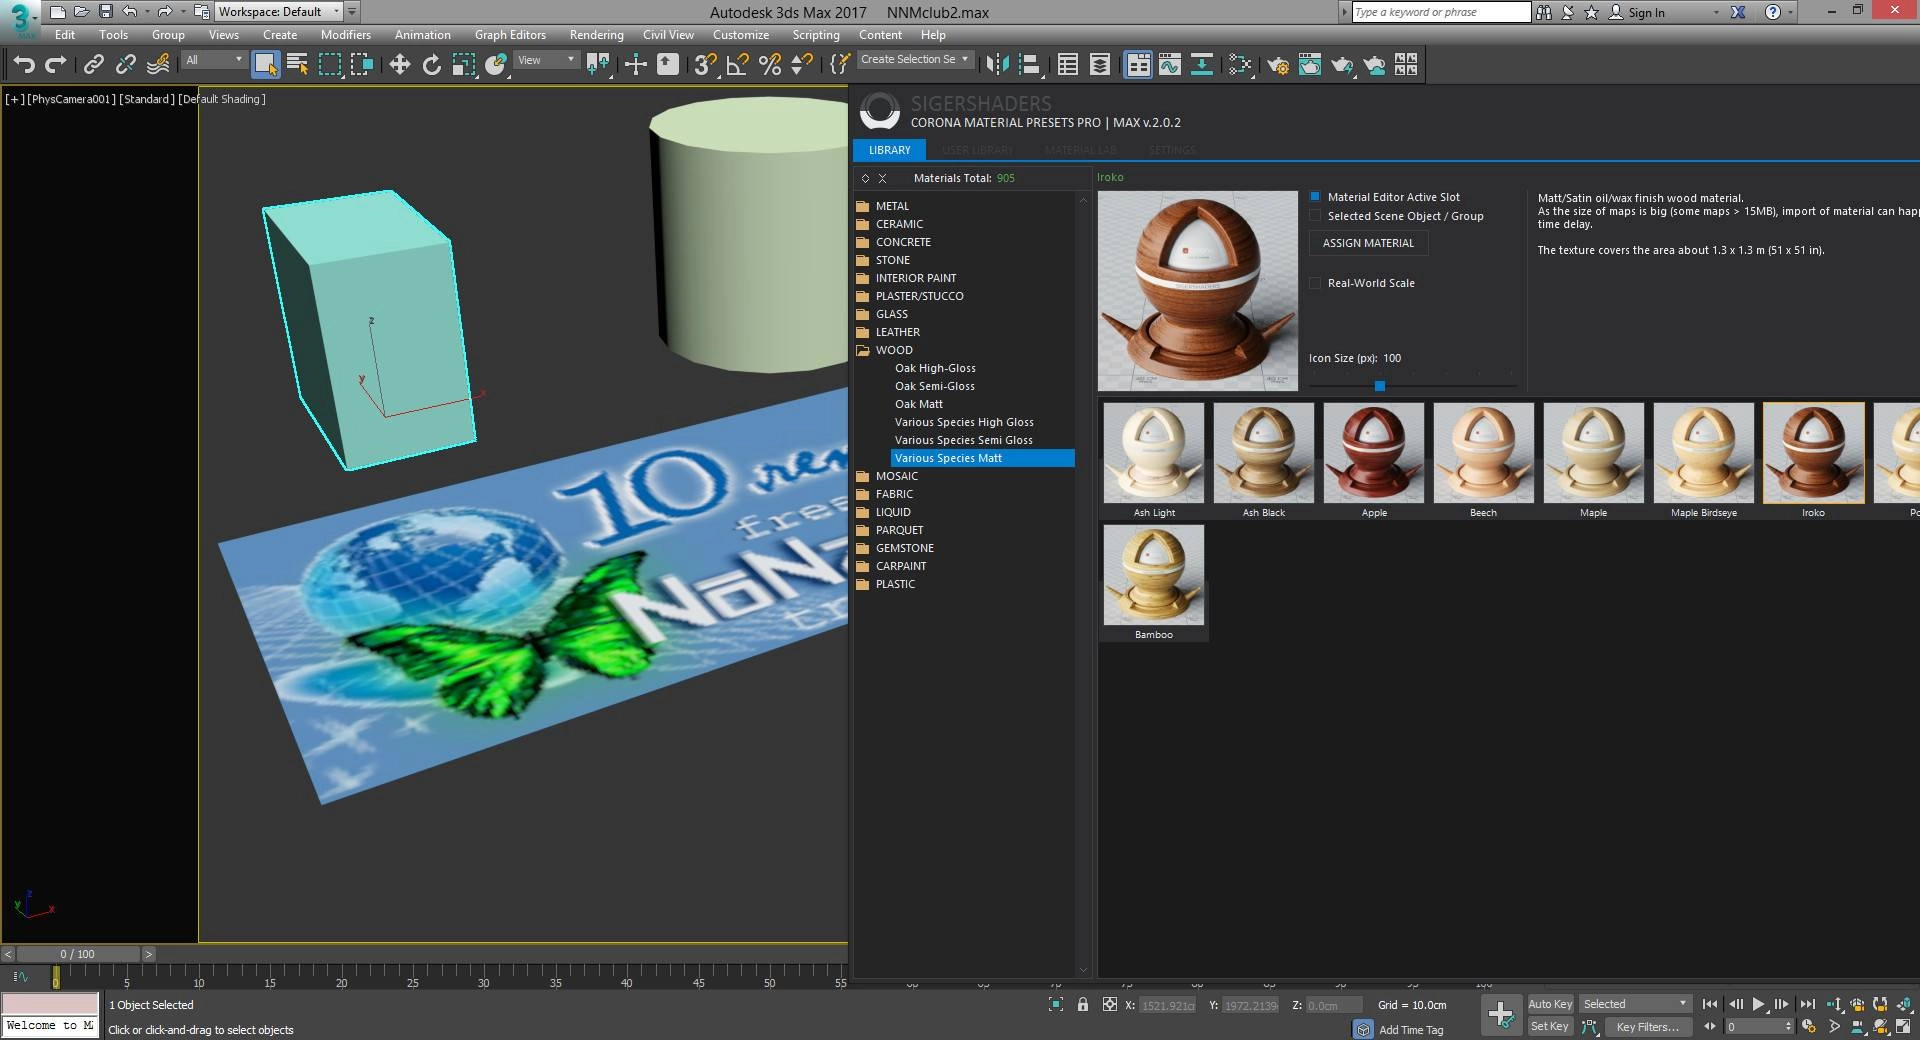Open the Modifiers menu

(x=346, y=34)
